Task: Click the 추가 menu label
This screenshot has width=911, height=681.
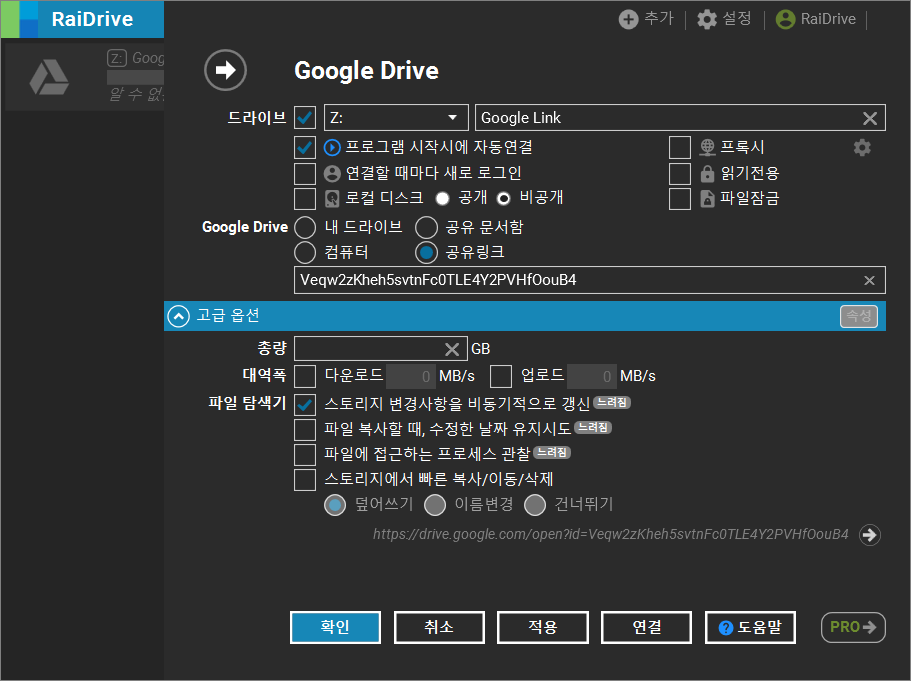Action: tap(659, 19)
